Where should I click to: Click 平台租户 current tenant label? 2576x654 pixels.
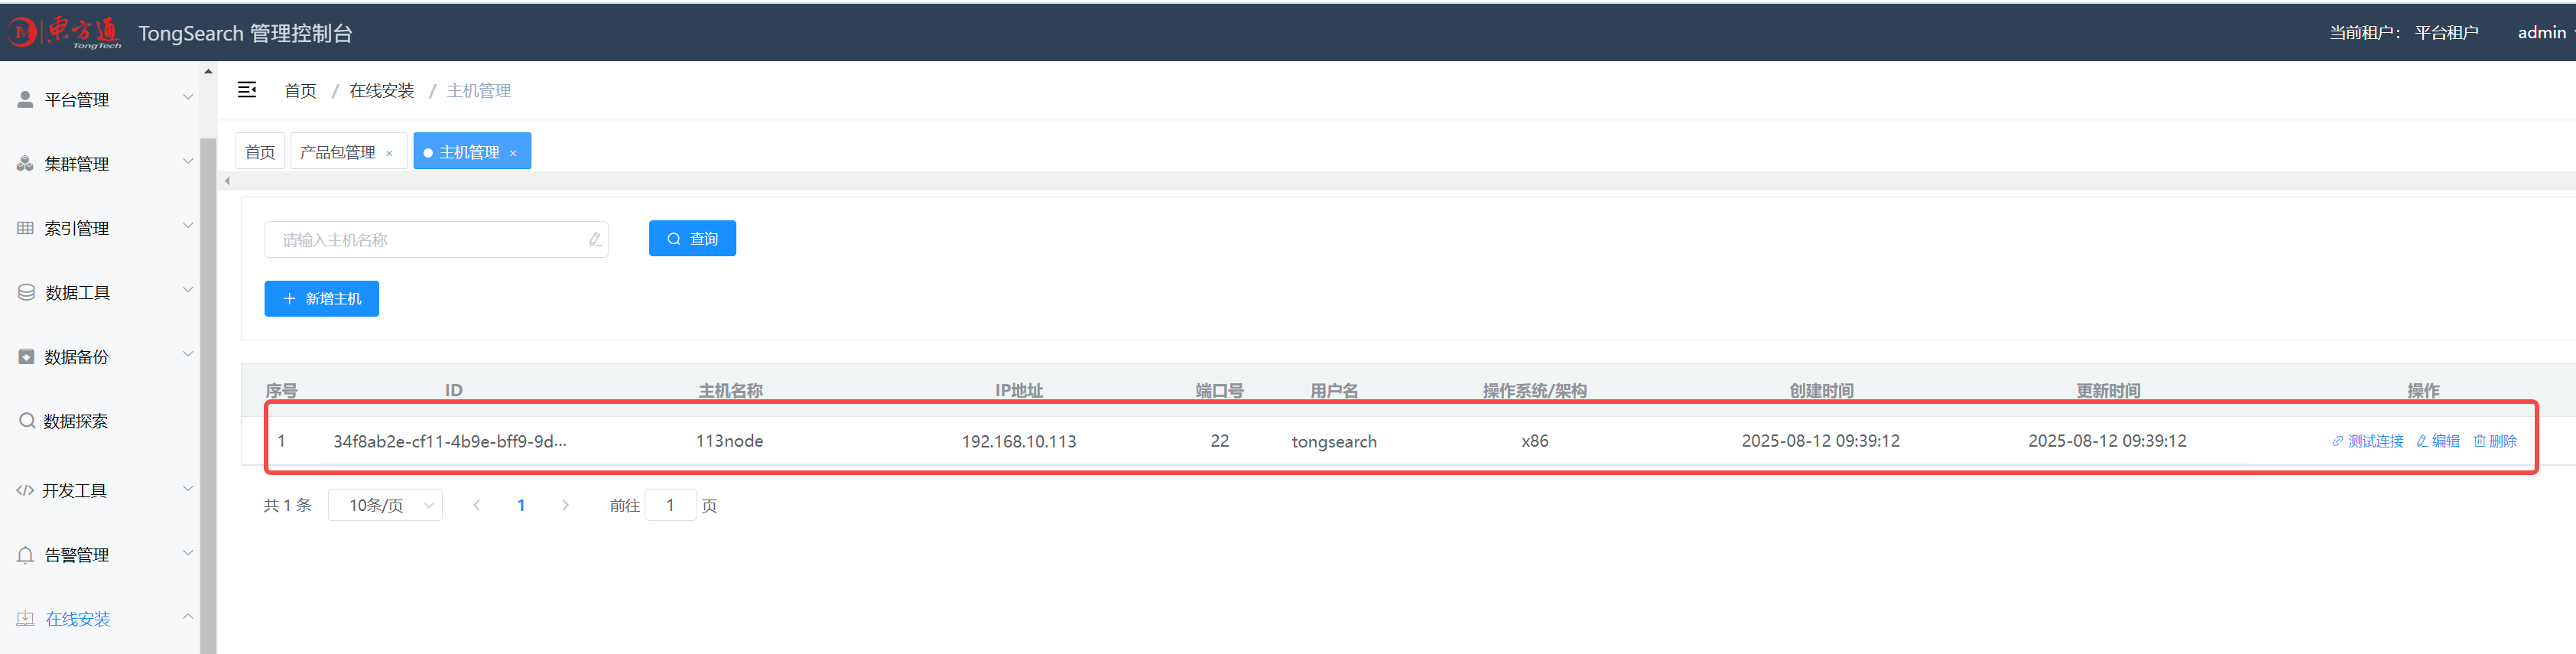[2446, 32]
